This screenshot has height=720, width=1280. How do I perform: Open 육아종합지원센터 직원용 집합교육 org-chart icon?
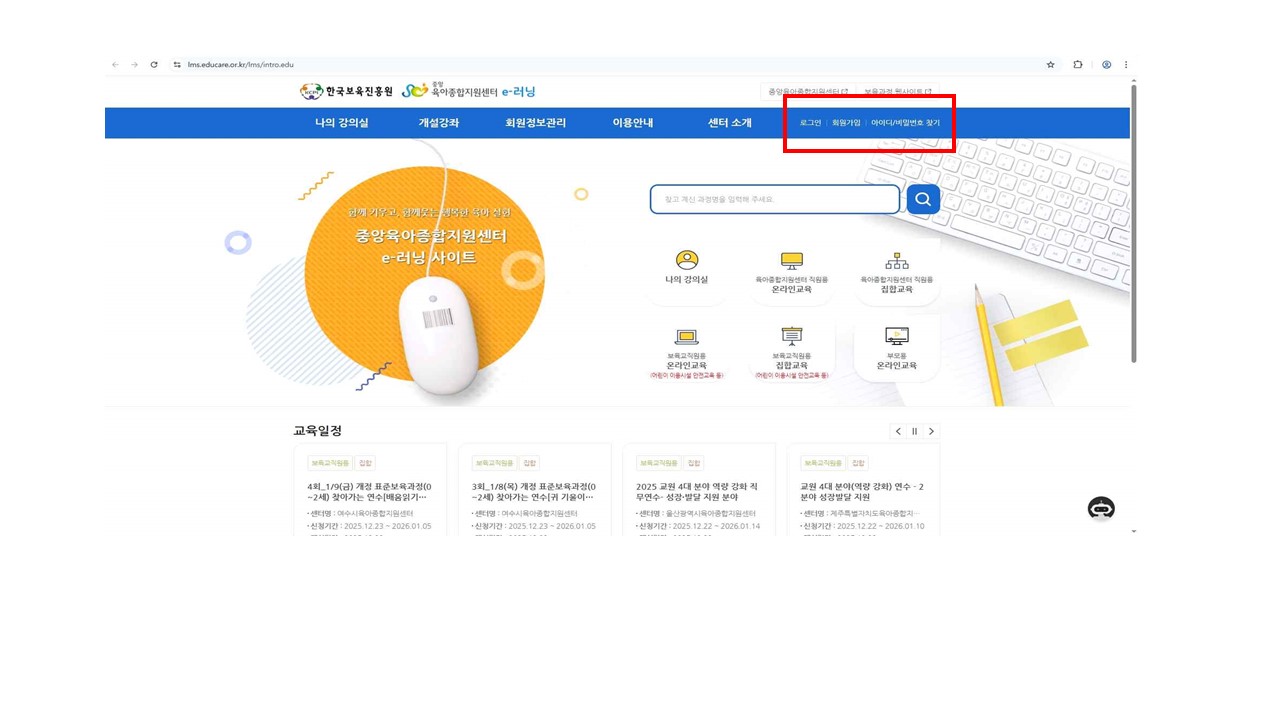click(896, 262)
